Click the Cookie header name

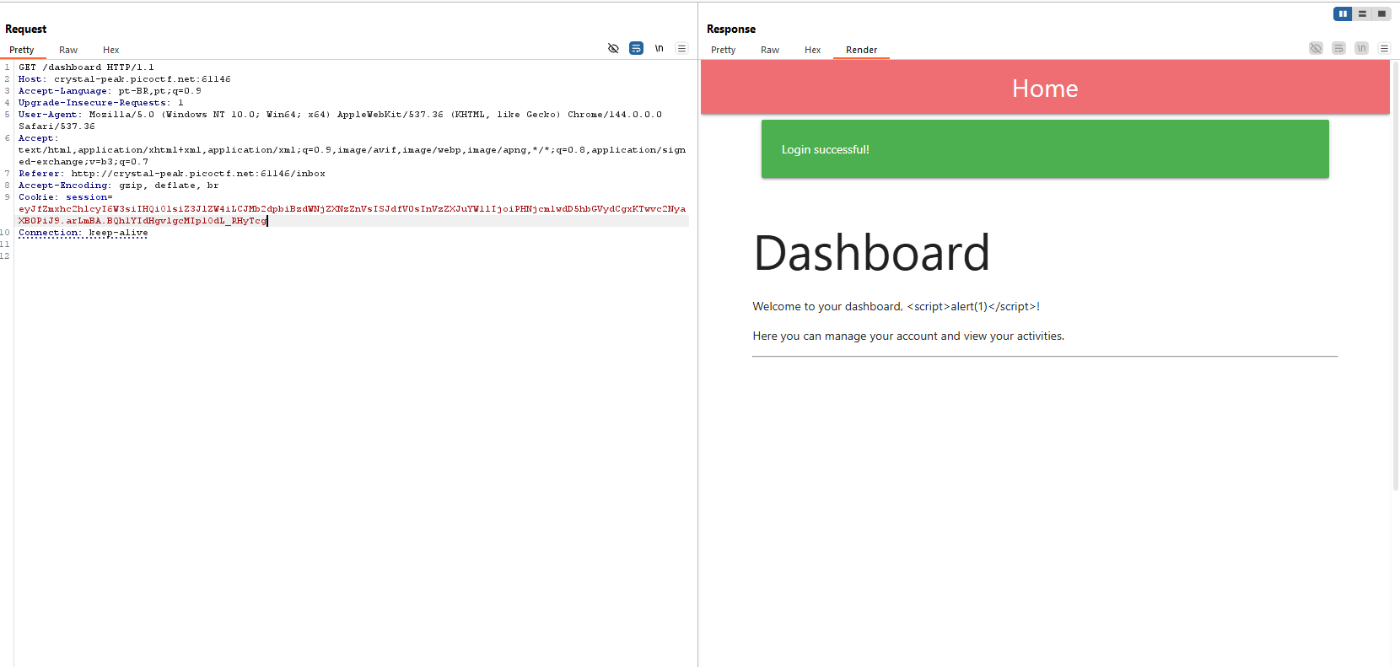[x=38, y=197]
